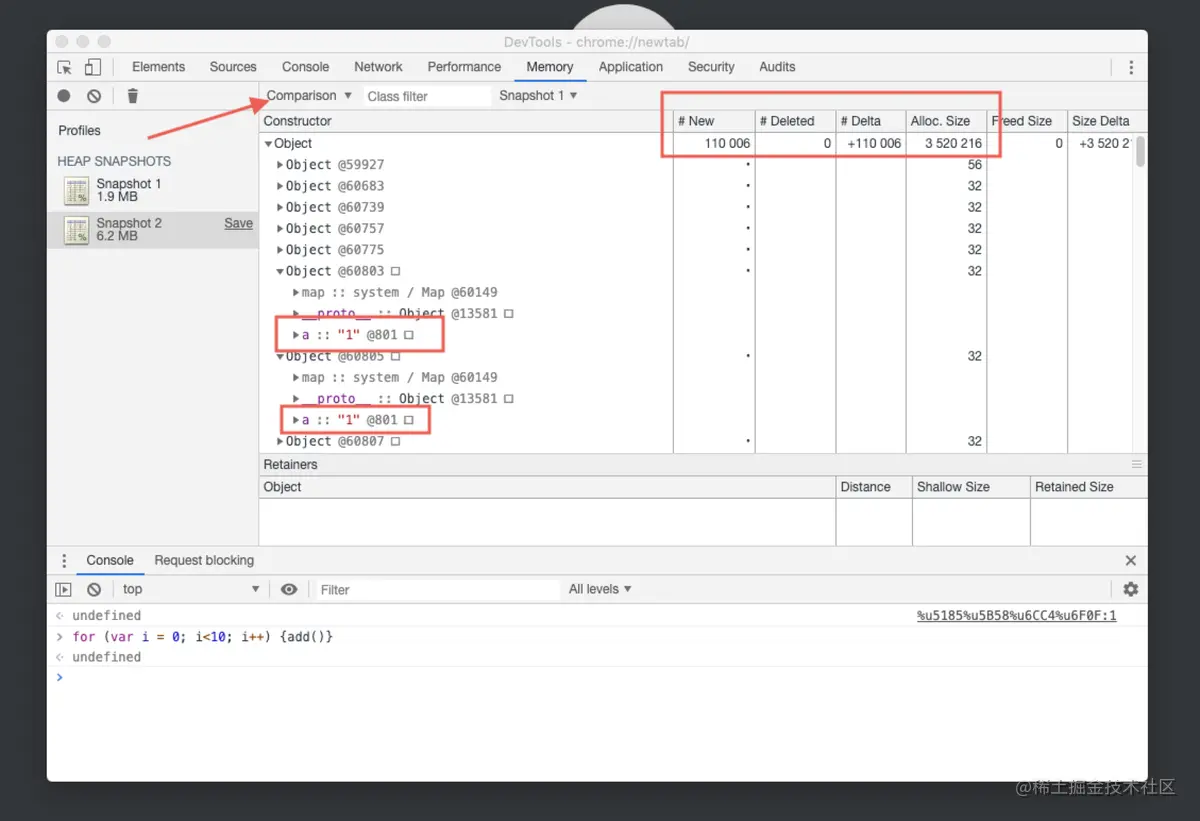Image resolution: width=1200 pixels, height=821 pixels.
Task: Switch to the Performance tab
Action: point(464,67)
